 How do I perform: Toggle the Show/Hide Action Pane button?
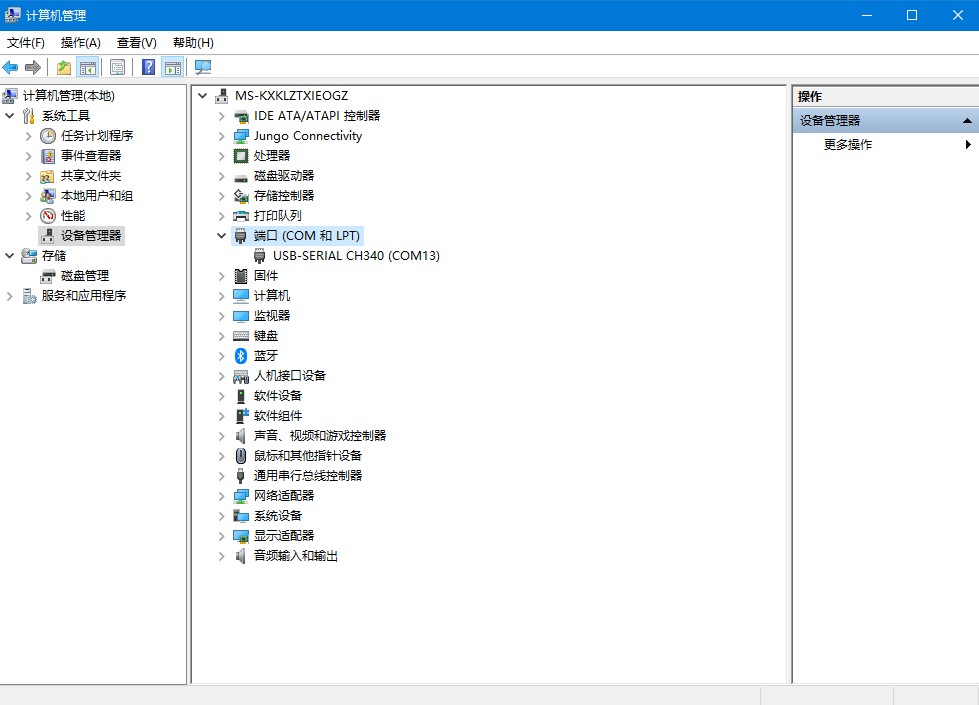point(173,68)
